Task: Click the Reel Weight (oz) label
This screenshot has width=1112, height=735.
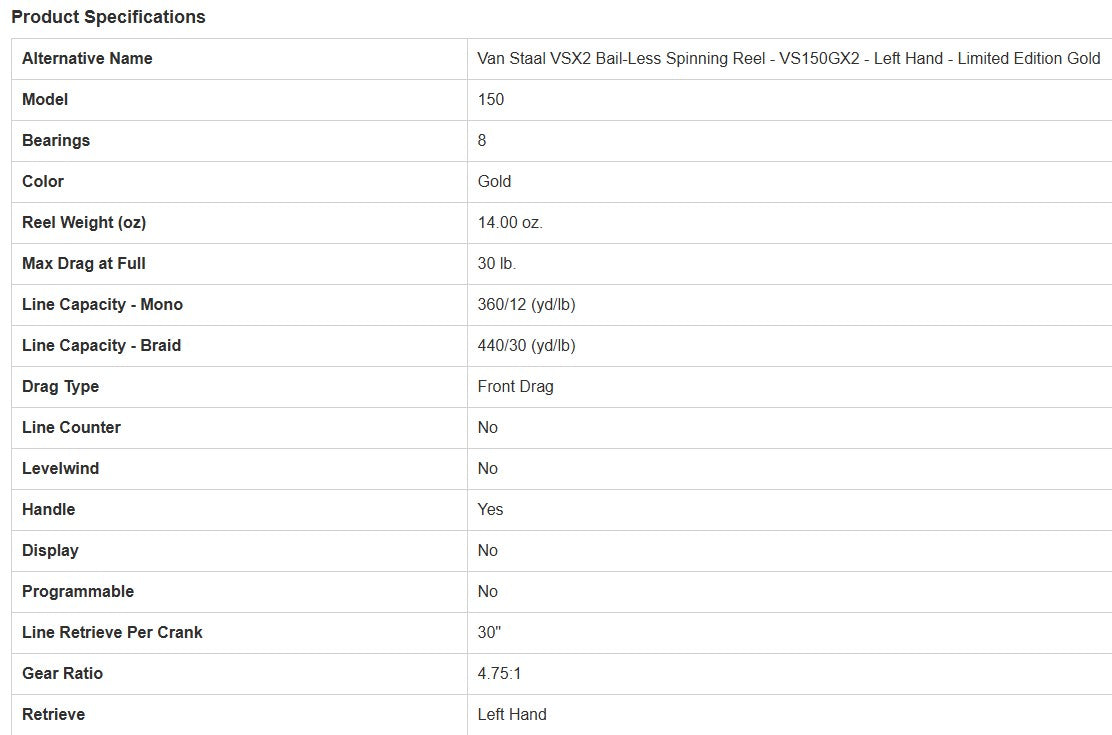Action: 84,222
